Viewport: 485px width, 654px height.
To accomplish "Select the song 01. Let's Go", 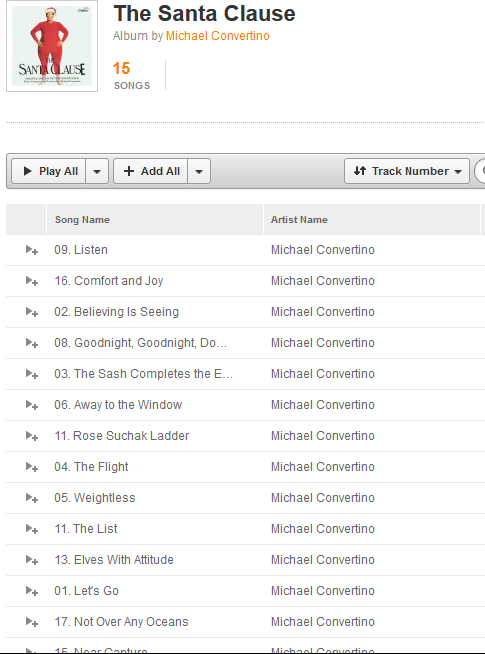I will coord(86,591).
